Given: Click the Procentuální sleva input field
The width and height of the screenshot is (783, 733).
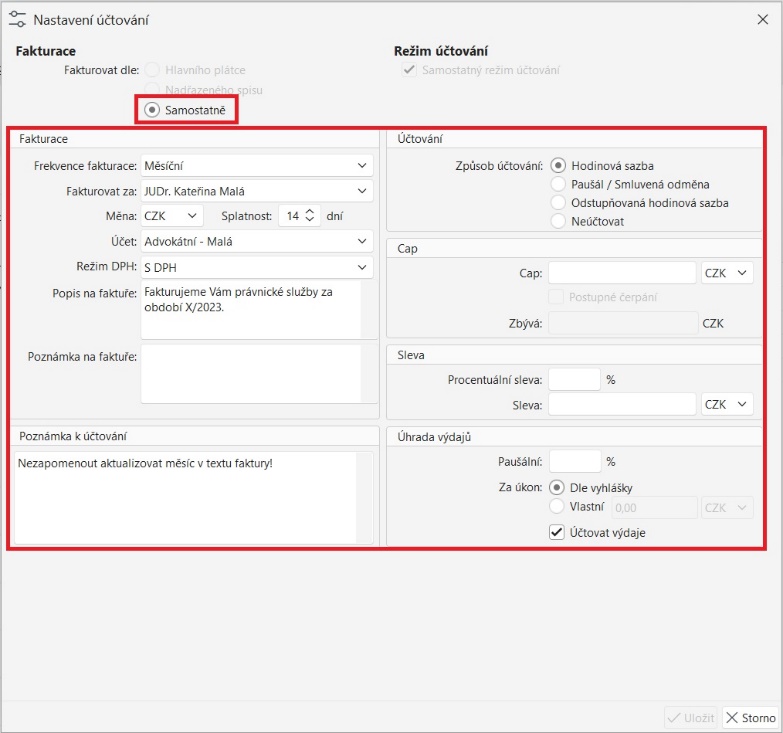Looking at the screenshot, I should tap(574, 379).
